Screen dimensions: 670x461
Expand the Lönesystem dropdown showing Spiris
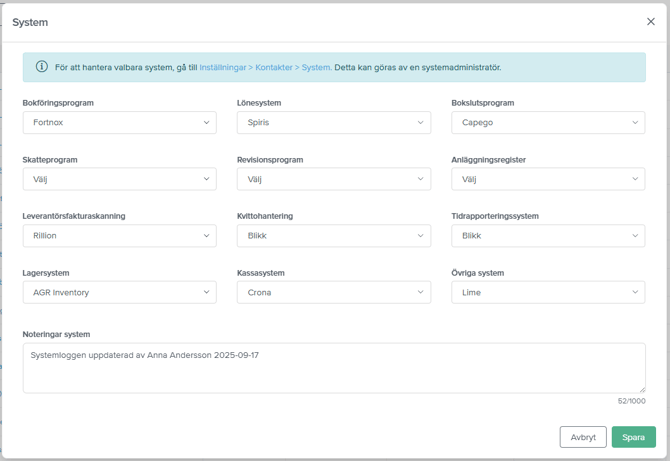coord(333,123)
